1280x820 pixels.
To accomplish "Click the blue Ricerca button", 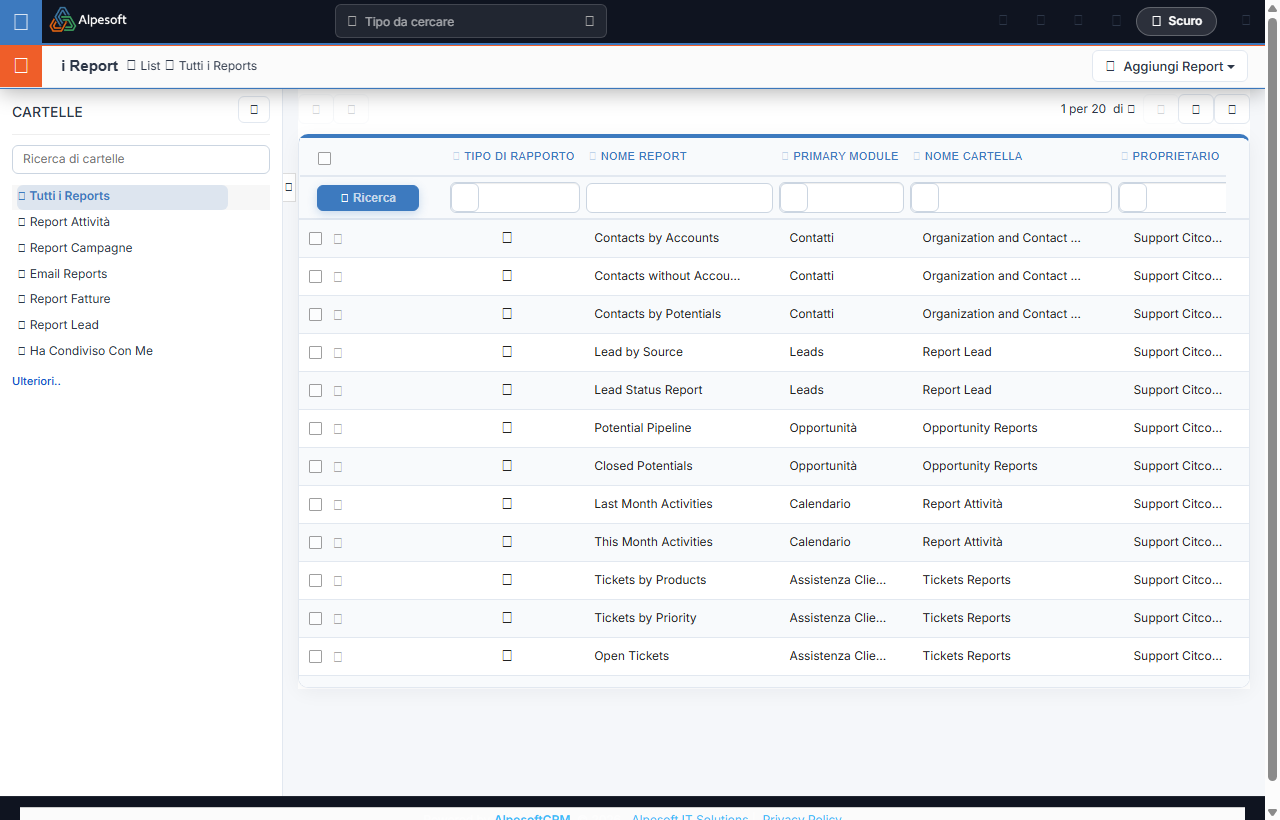I will [368, 198].
